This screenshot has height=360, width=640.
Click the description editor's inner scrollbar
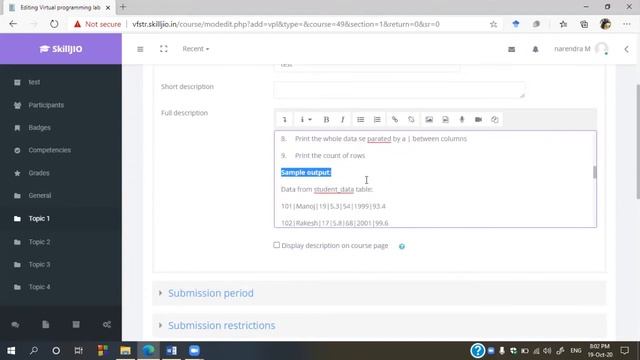(594, 172)
